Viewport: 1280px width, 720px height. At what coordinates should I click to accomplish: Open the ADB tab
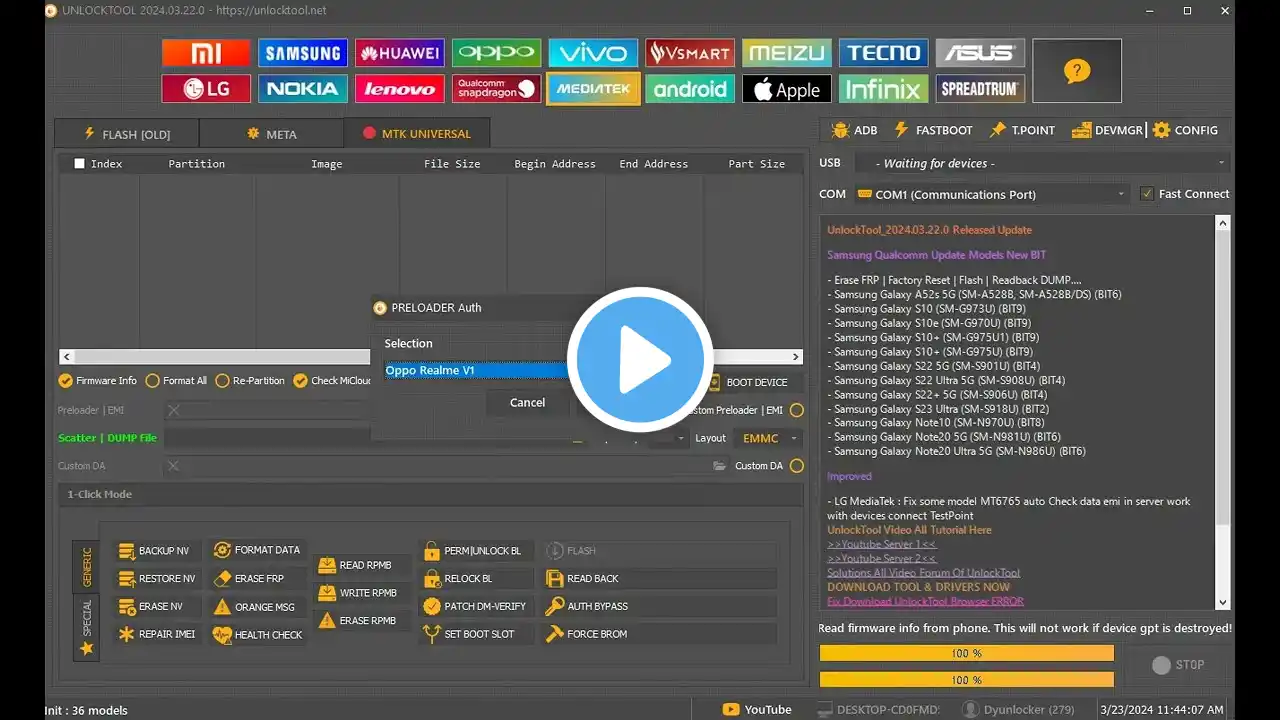click(854, 130)
